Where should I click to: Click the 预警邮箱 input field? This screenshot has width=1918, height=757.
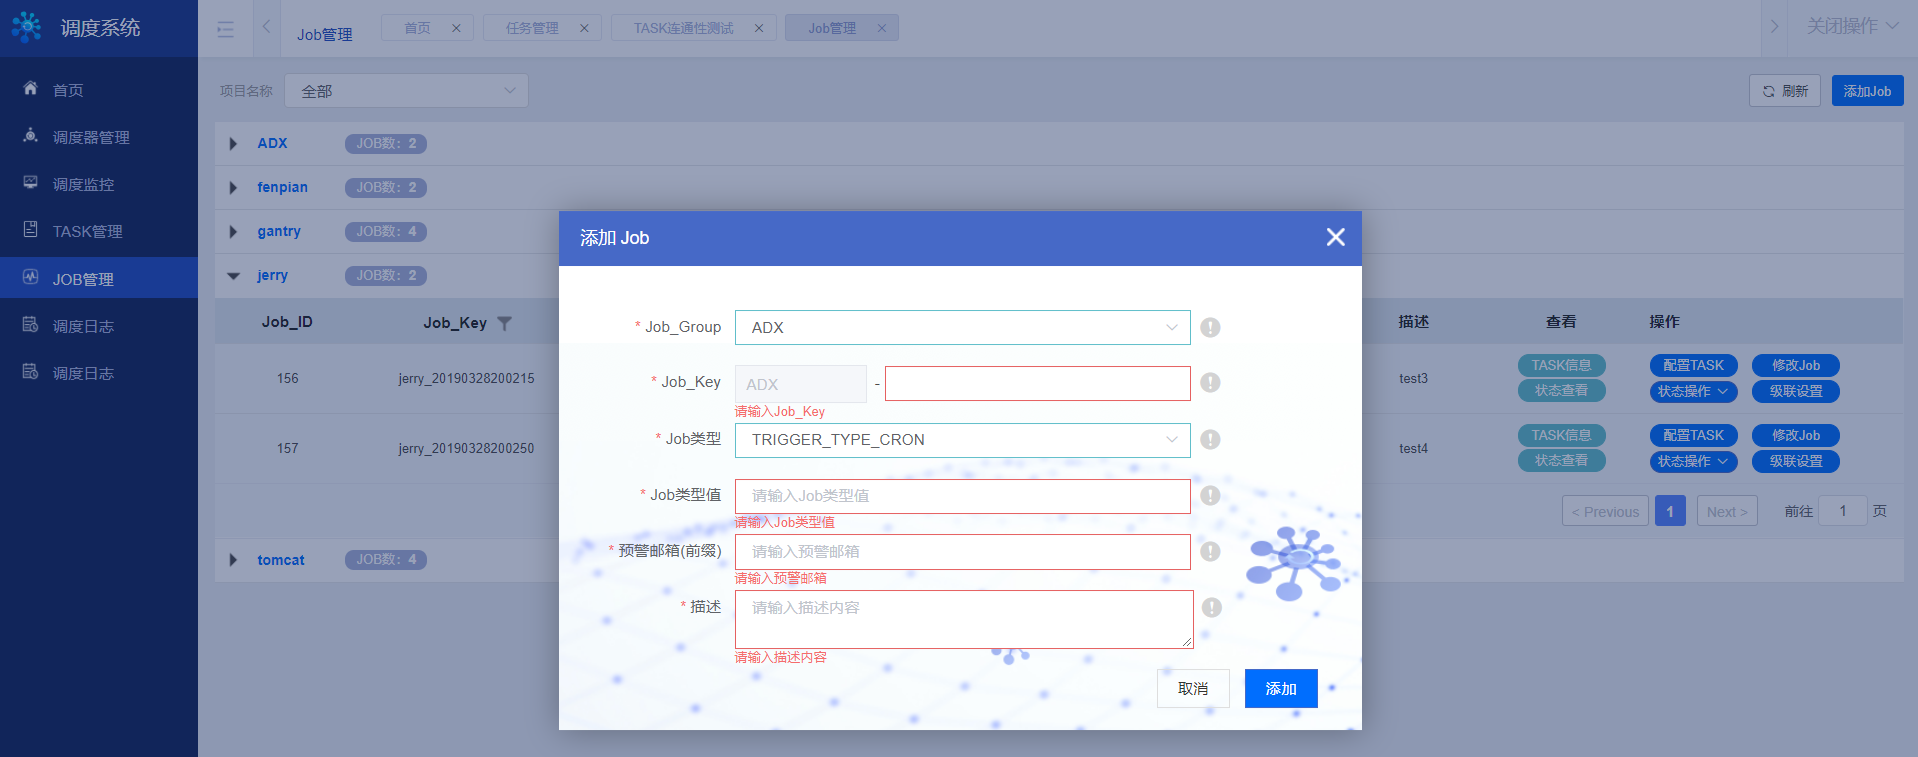pyautogui.click(x=962, y=552)
